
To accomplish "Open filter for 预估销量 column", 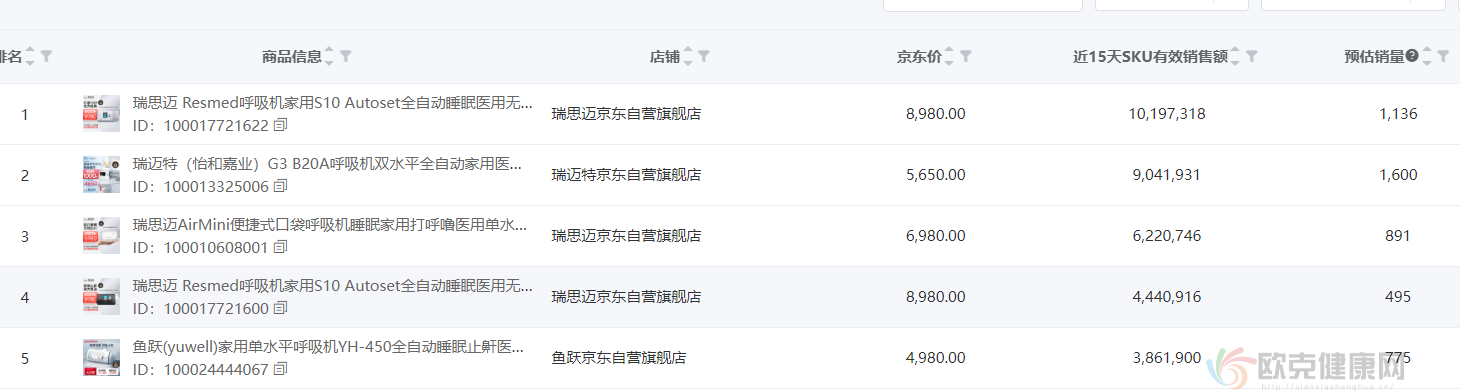I will [1443, 57].
